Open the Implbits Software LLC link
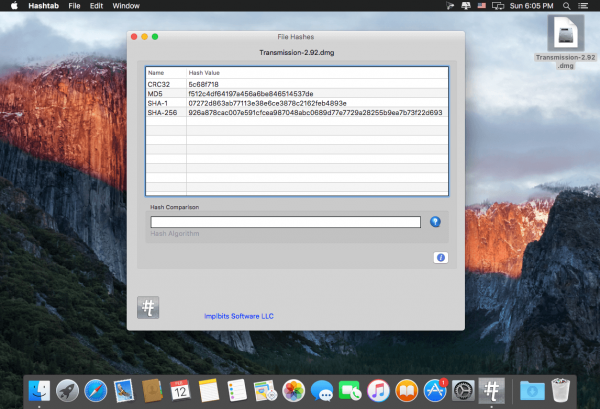The image size is (600, 409). [239, 316]
